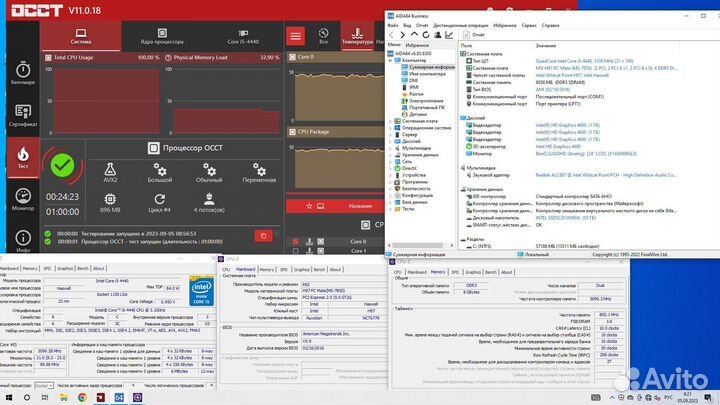Viewport: 720px width, 405px height.
Task: Select Имя компьютера in AIDA64 tree
Action: 427,74
